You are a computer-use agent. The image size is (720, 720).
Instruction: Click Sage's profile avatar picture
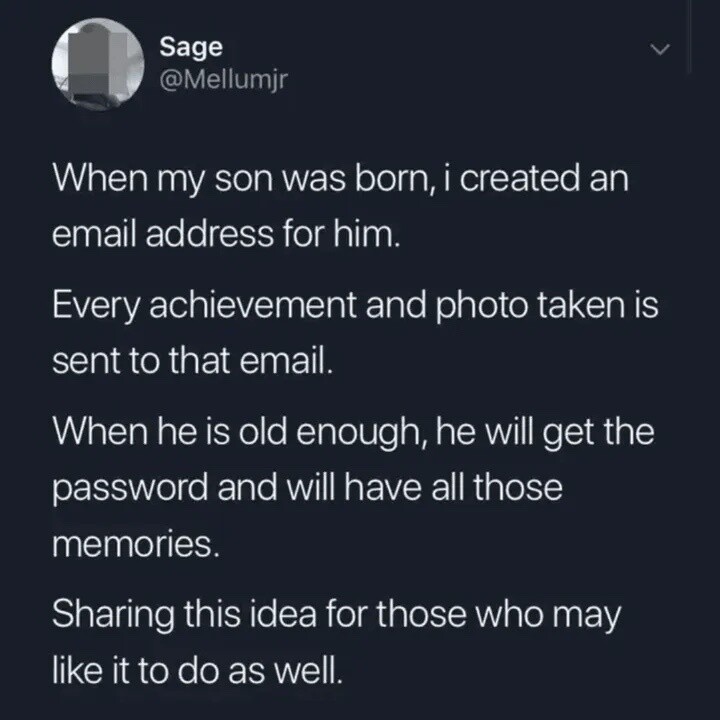click(99, 64)
